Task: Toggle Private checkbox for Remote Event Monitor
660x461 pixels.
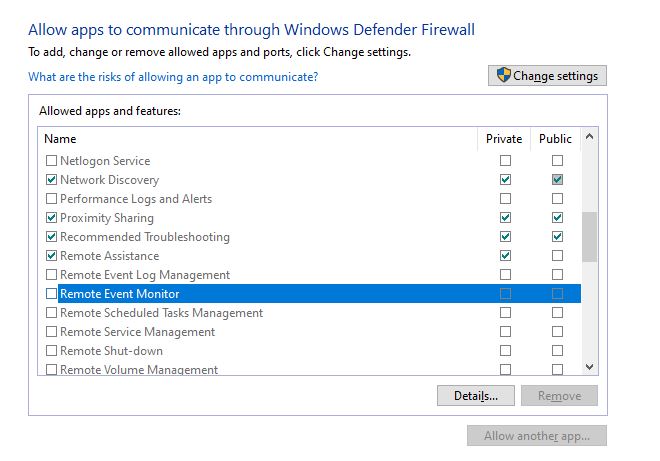Action: tap(506, 293)
